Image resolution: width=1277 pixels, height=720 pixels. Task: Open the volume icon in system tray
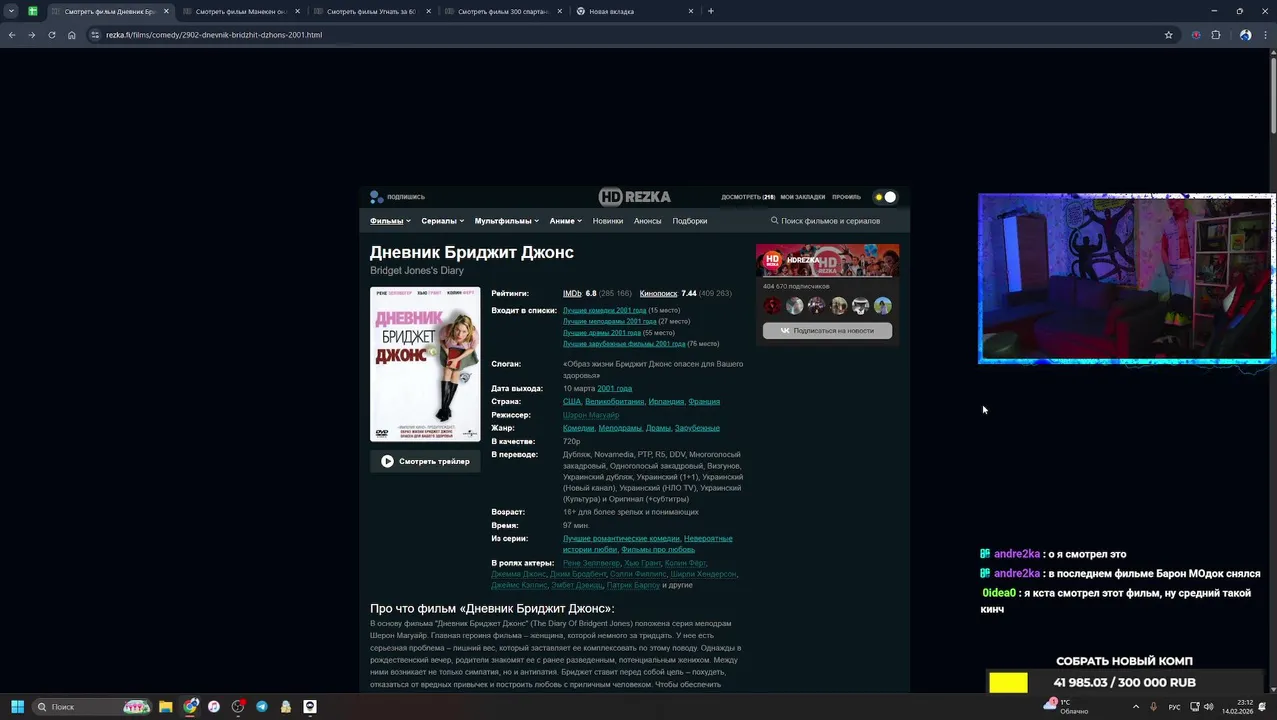(x=1209, y=707)
